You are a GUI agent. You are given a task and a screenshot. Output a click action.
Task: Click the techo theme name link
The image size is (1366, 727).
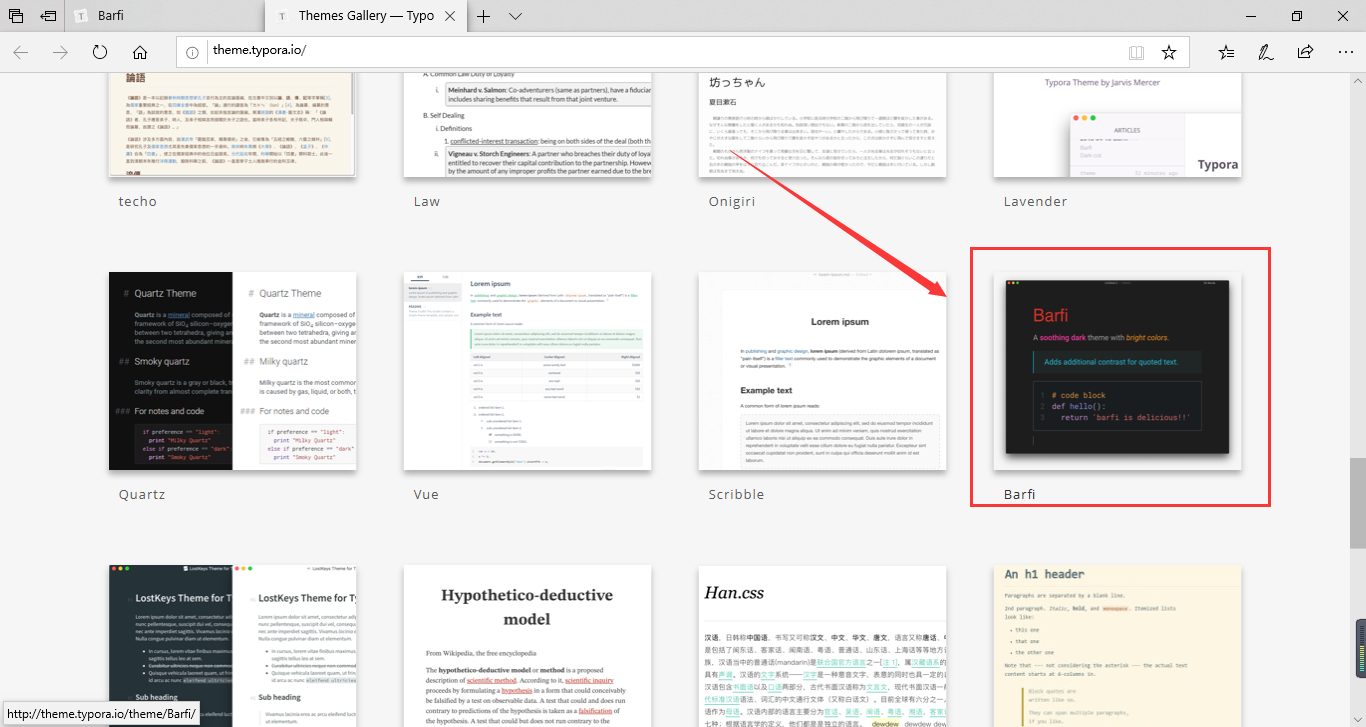[138, 201]
